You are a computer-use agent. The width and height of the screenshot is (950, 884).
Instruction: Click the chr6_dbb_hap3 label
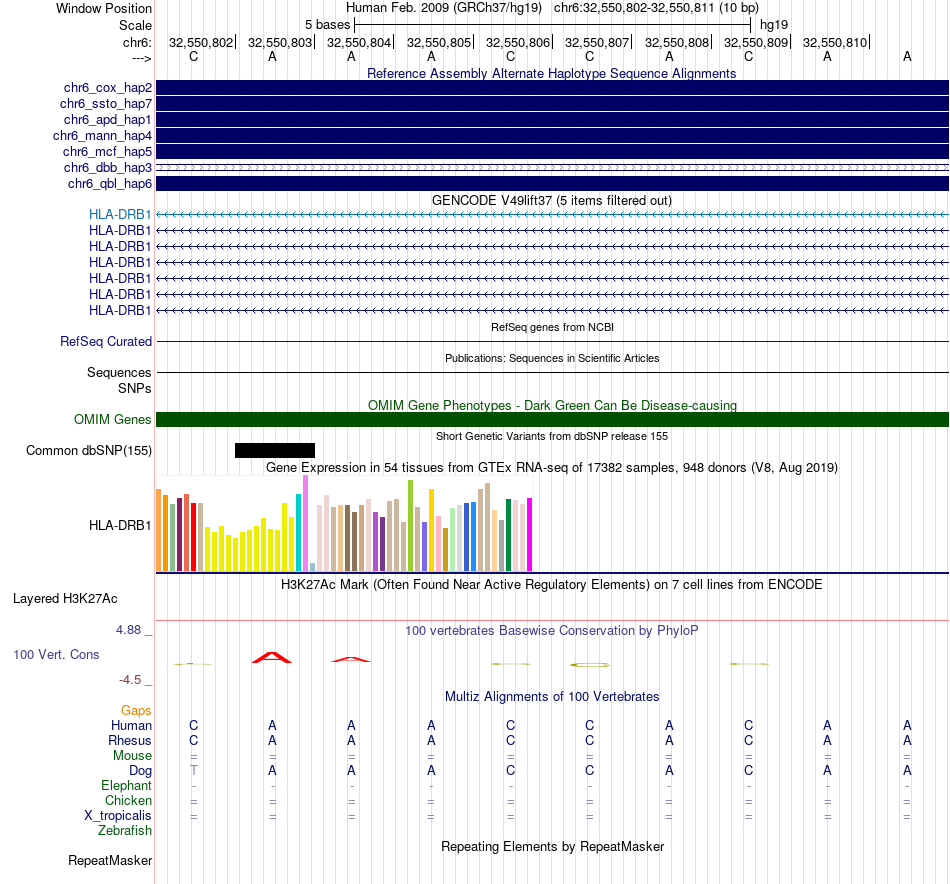click(x=108, y=167)
